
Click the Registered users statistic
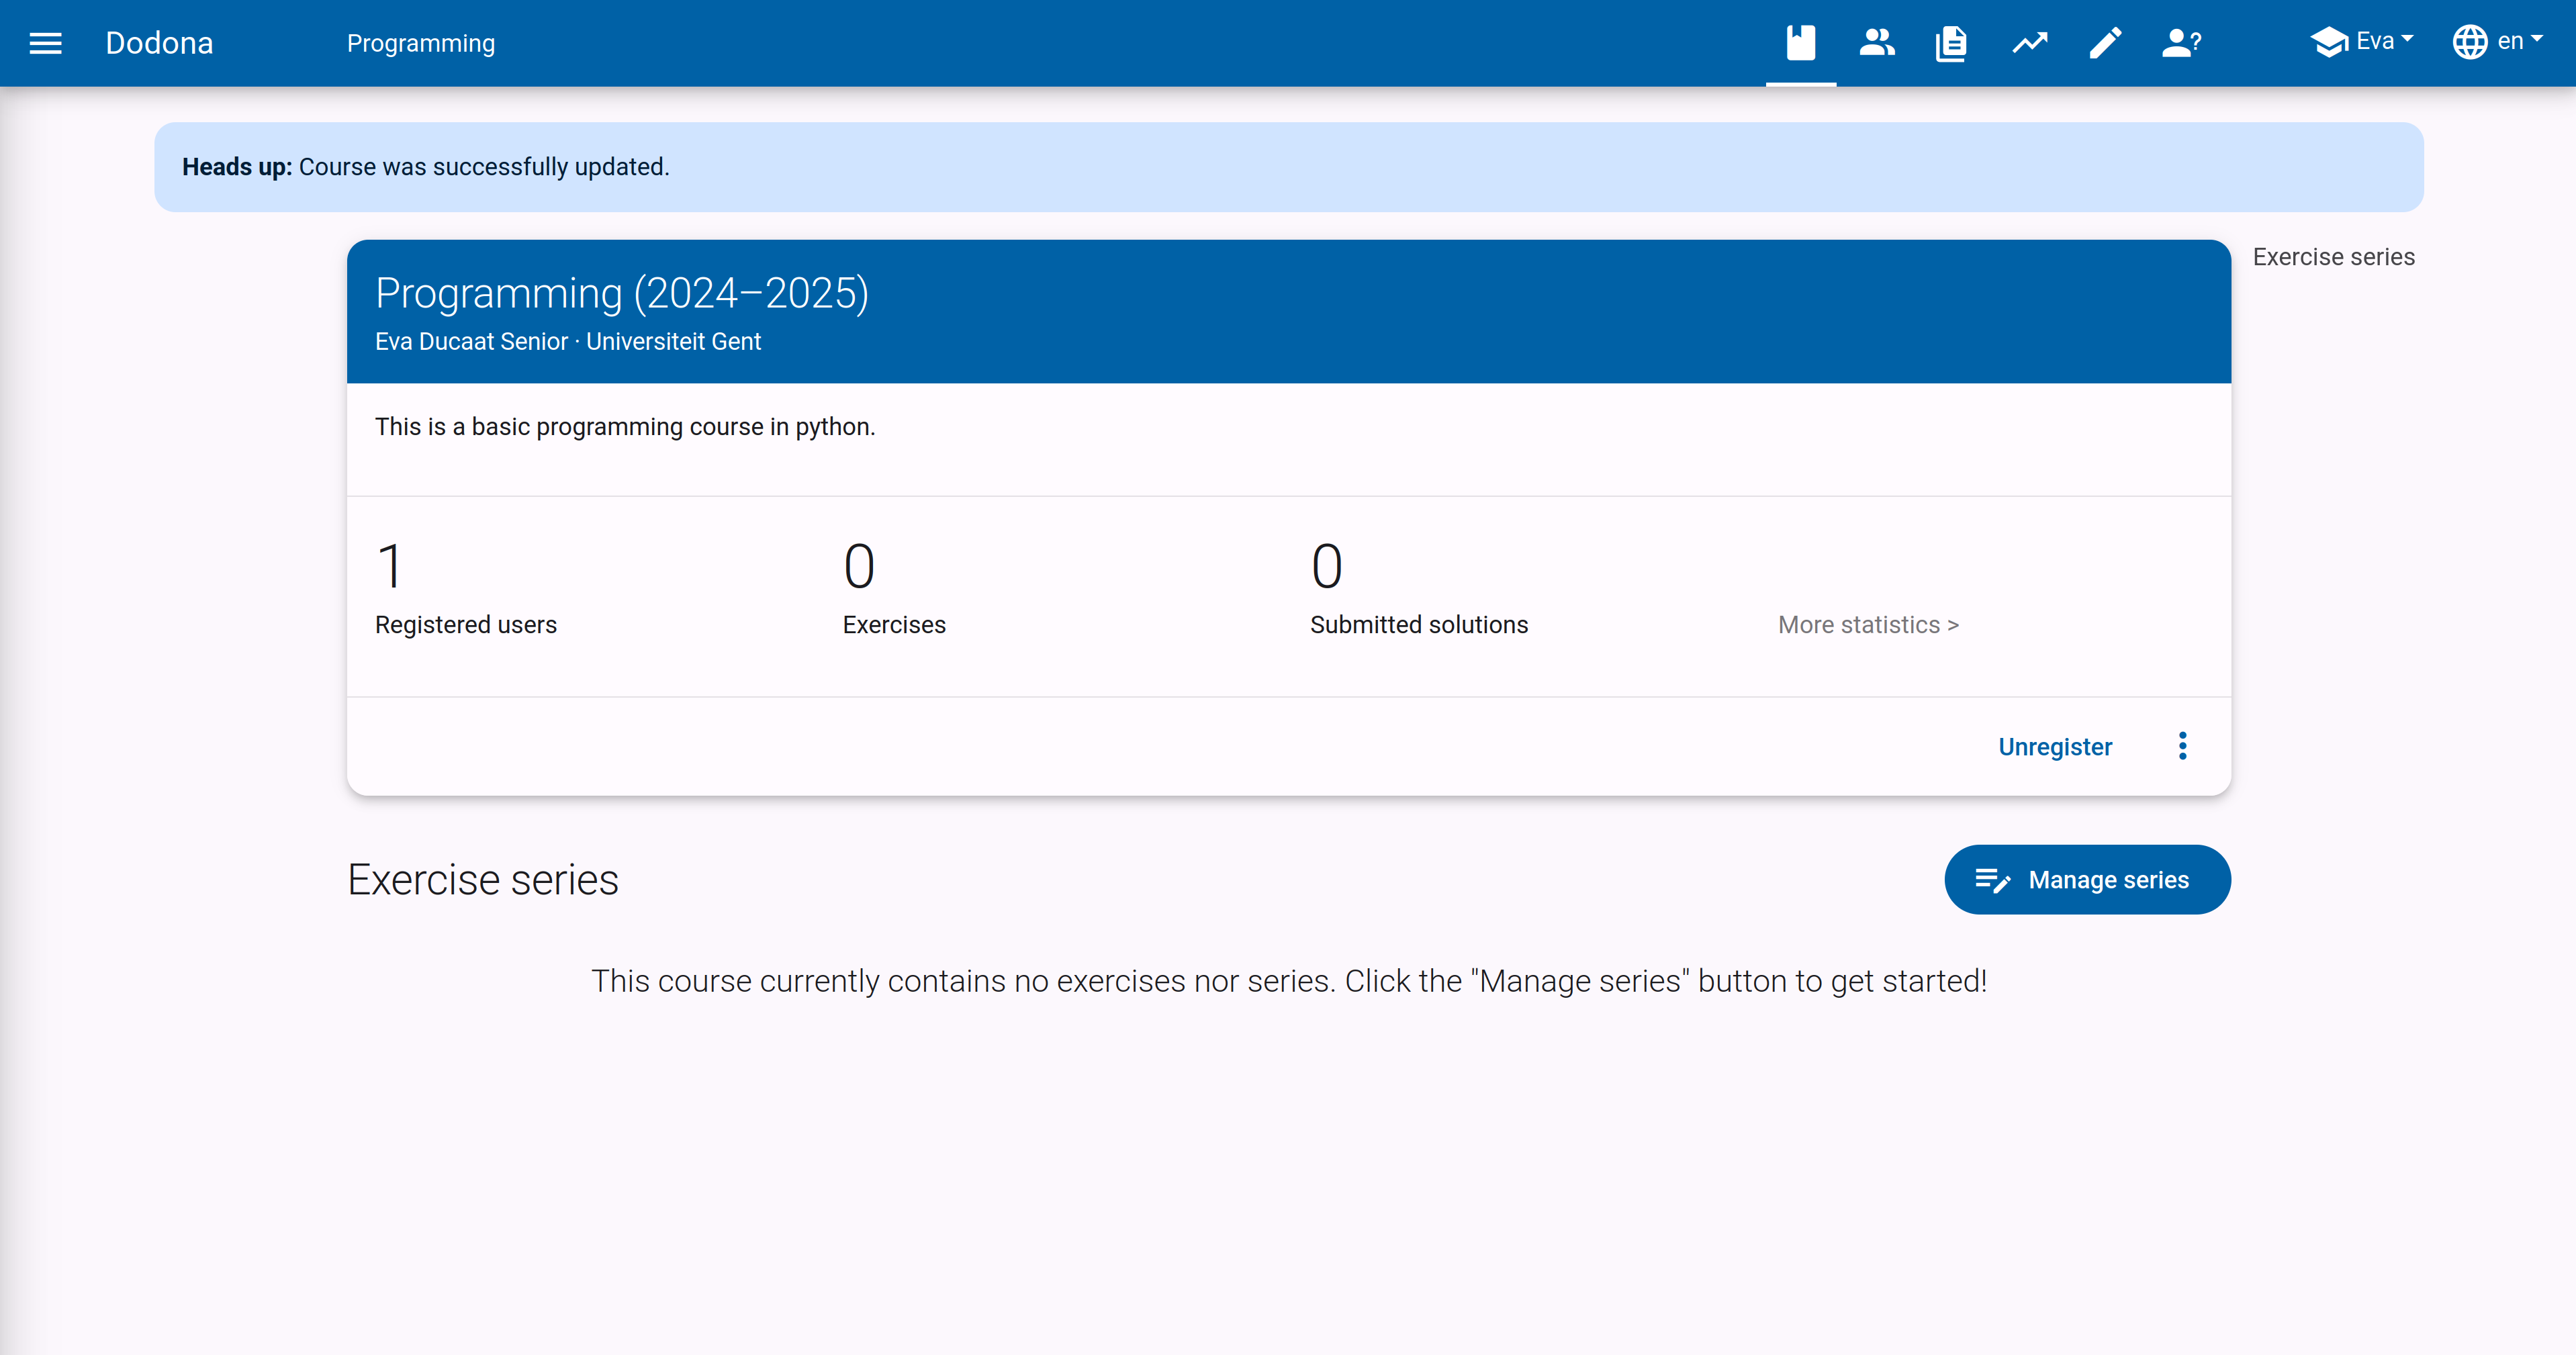point(466,589)
